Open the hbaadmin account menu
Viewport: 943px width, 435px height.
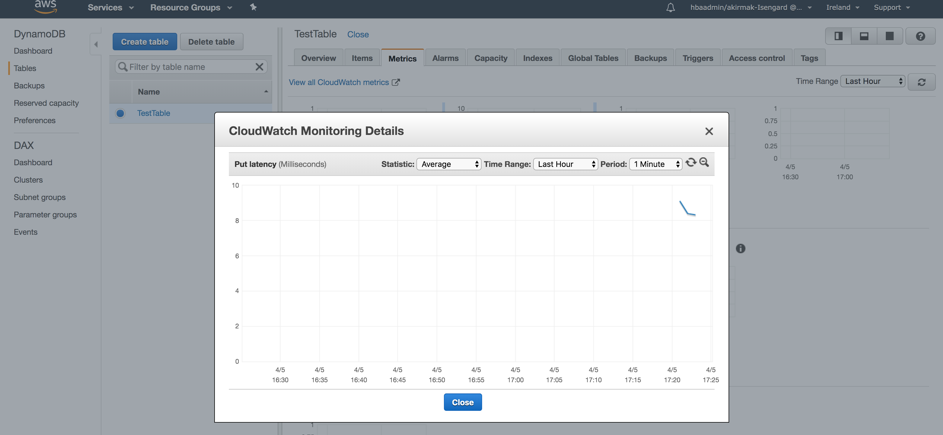[x=752, y=7]
